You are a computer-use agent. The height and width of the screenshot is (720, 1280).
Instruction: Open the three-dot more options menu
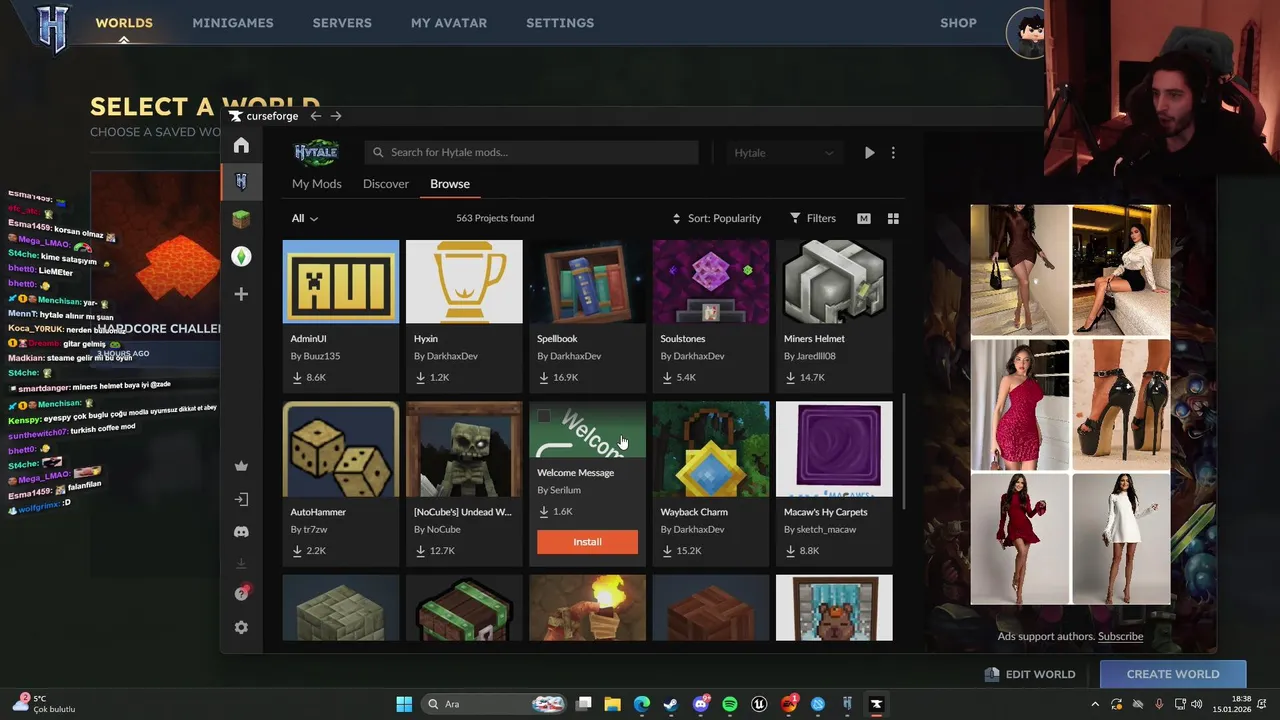893,153
